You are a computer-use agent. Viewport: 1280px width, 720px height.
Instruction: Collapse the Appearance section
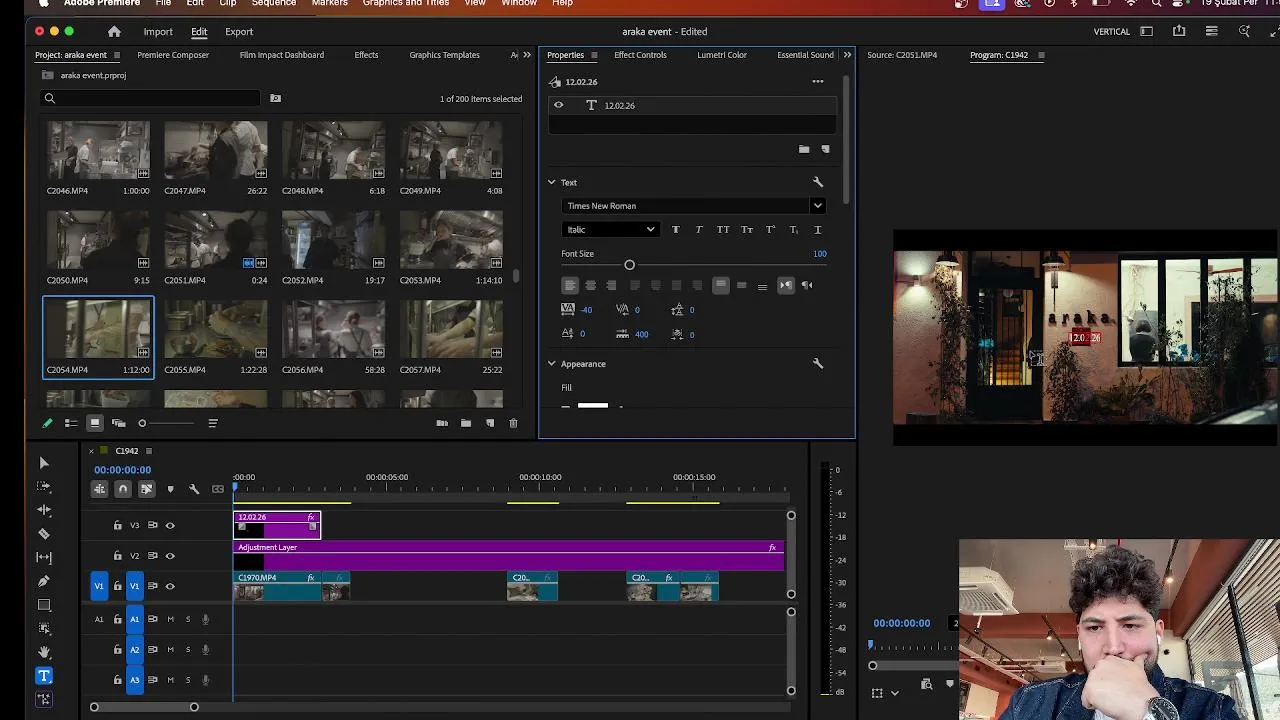point(551,364)
